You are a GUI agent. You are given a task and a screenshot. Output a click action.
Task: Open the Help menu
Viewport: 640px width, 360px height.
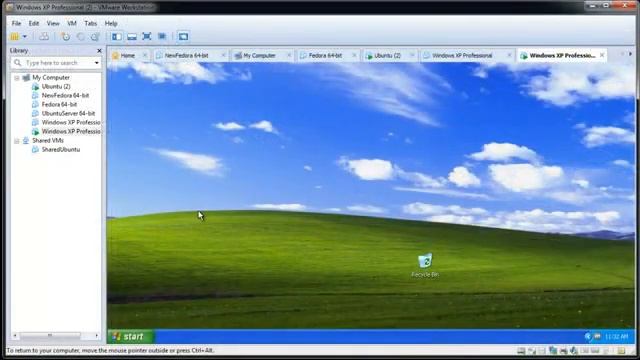[x=111, y=23]
